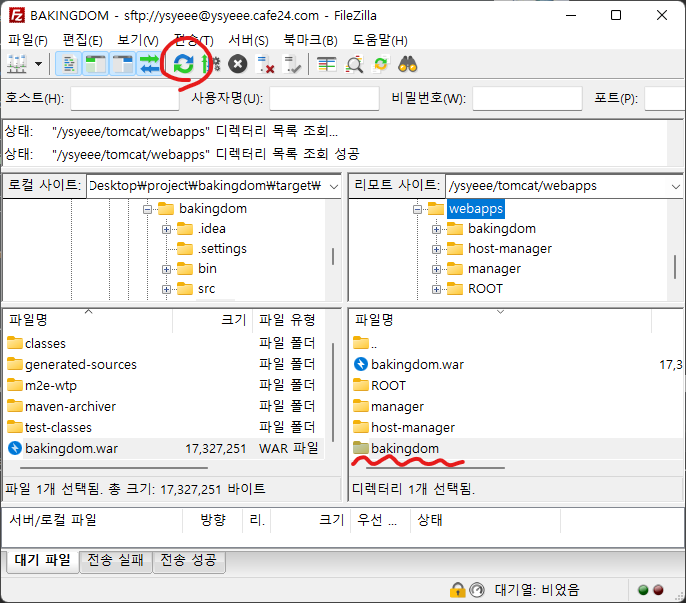686x603 pixels.
Task: Cancel the current operation
Action: click(238, 64)
